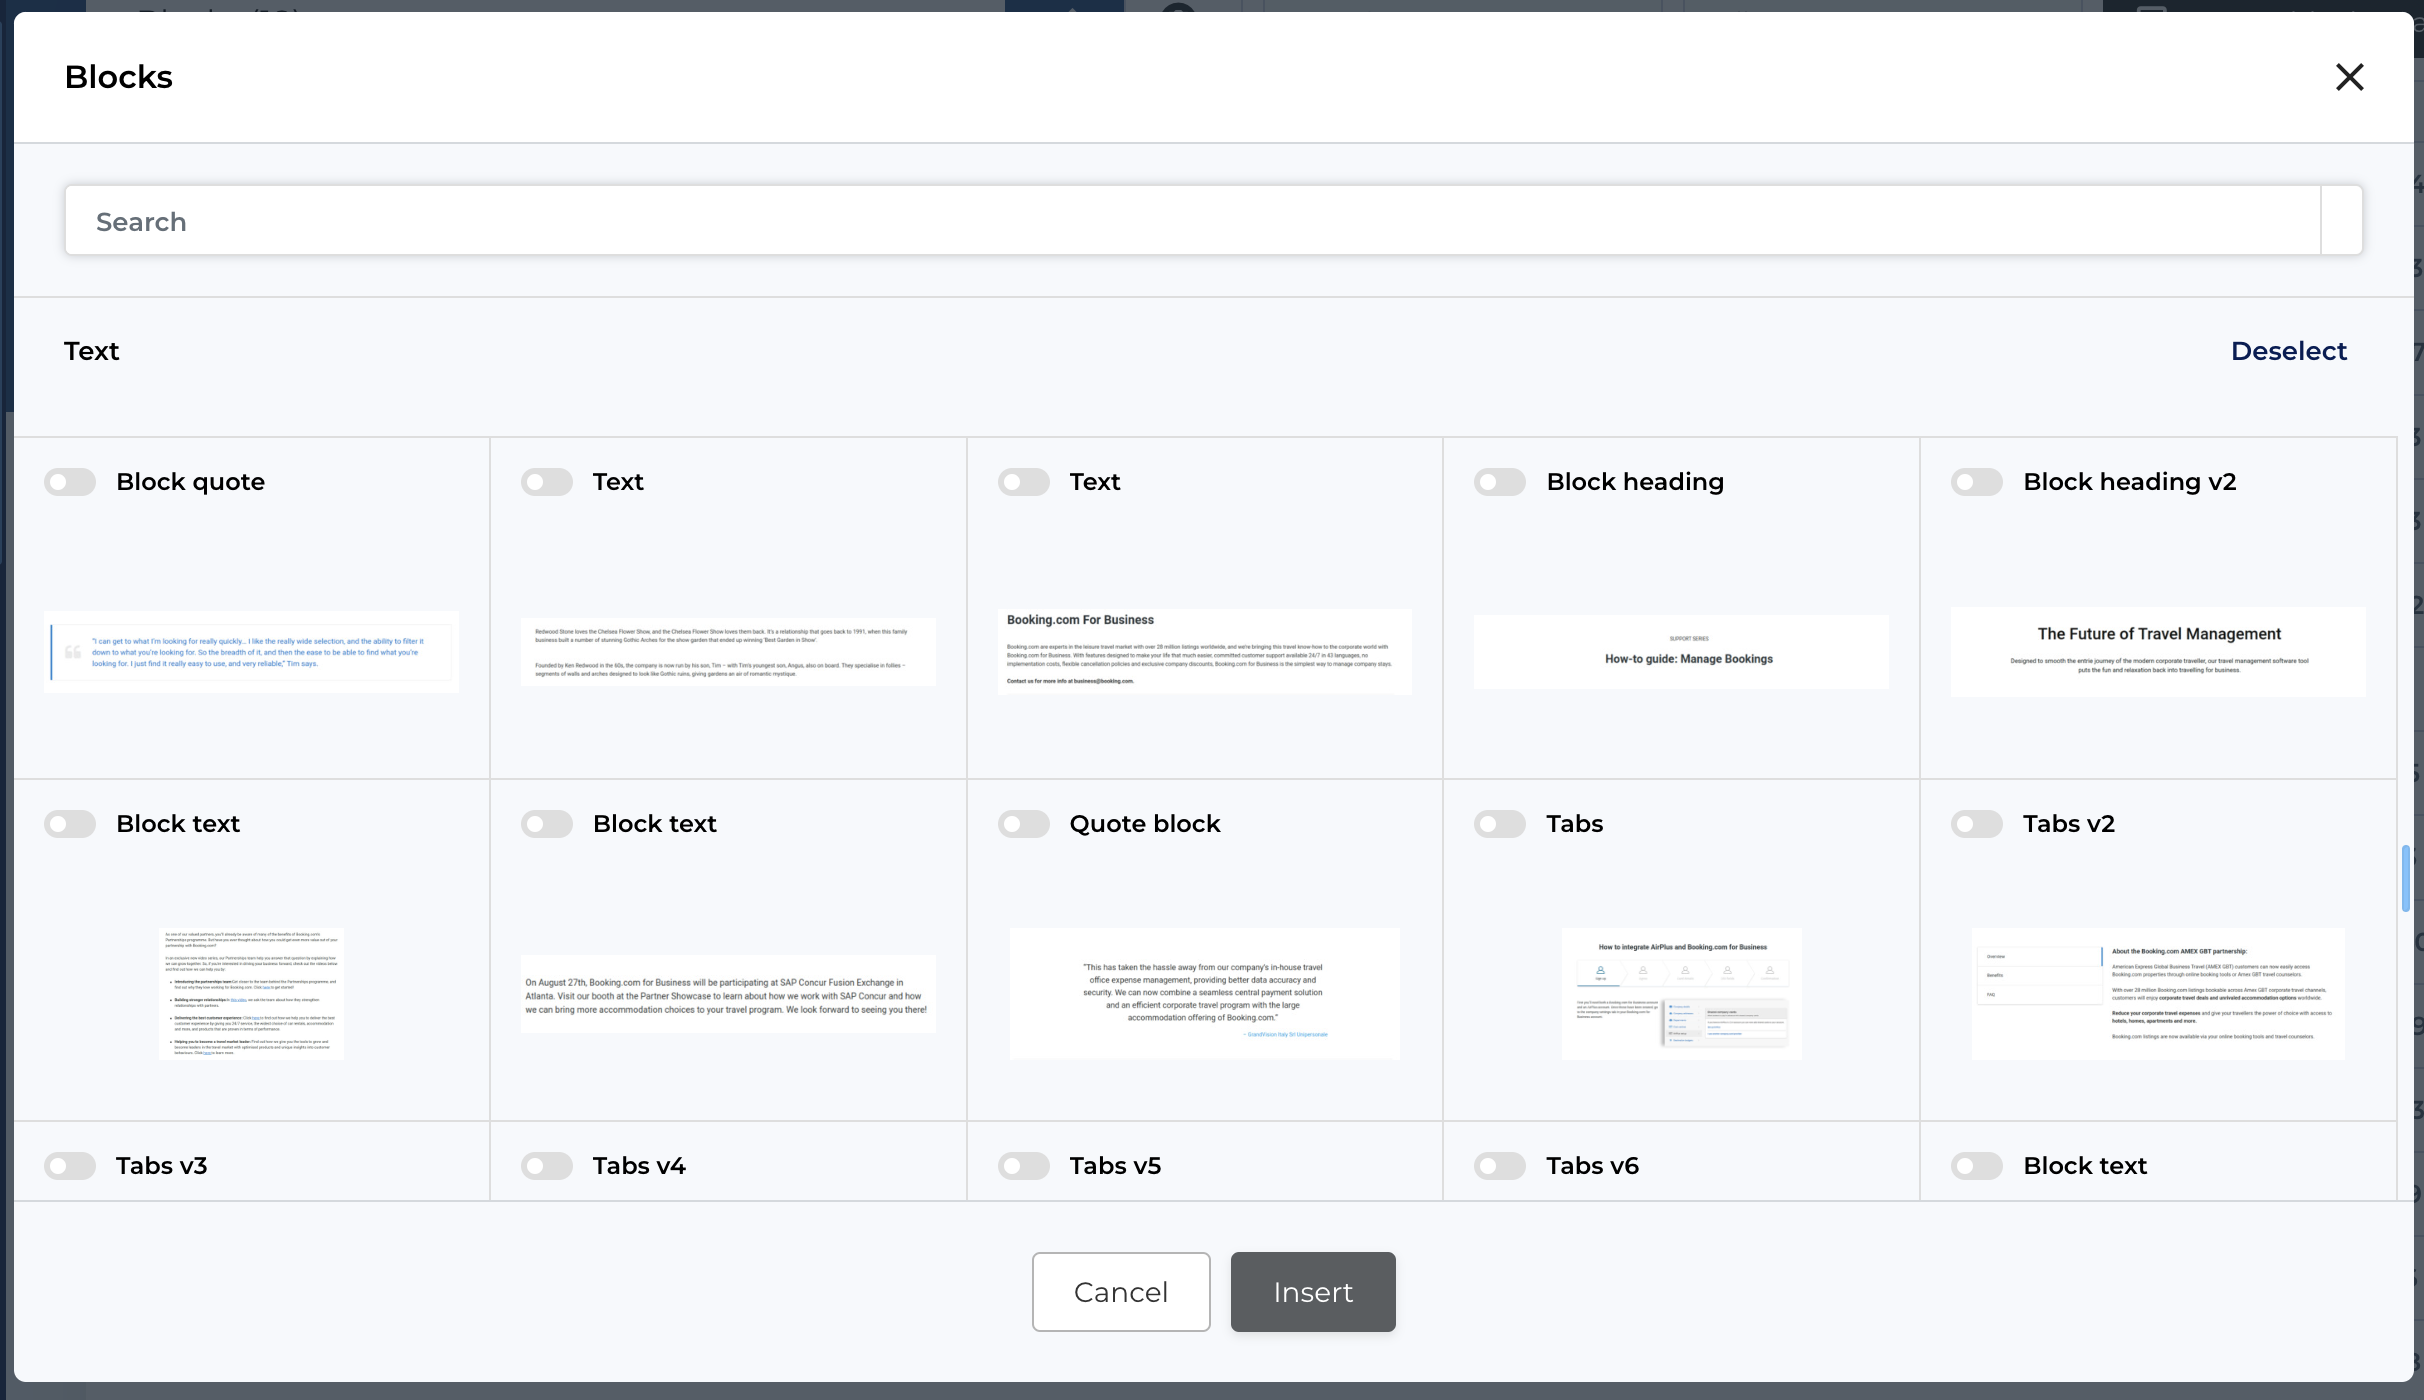
Task: Click the blocks list scrollbar handle
Action: [x=2405, y=878]
